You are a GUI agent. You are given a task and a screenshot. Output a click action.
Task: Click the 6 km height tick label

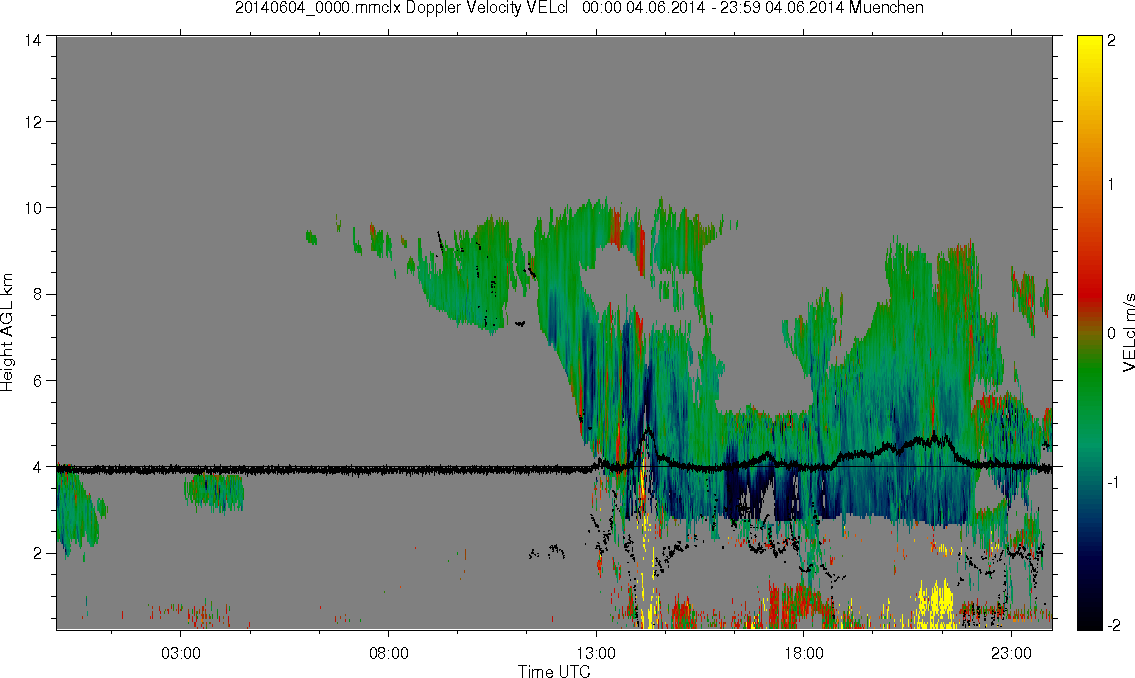pyautogui.click(x=37, y=381)
